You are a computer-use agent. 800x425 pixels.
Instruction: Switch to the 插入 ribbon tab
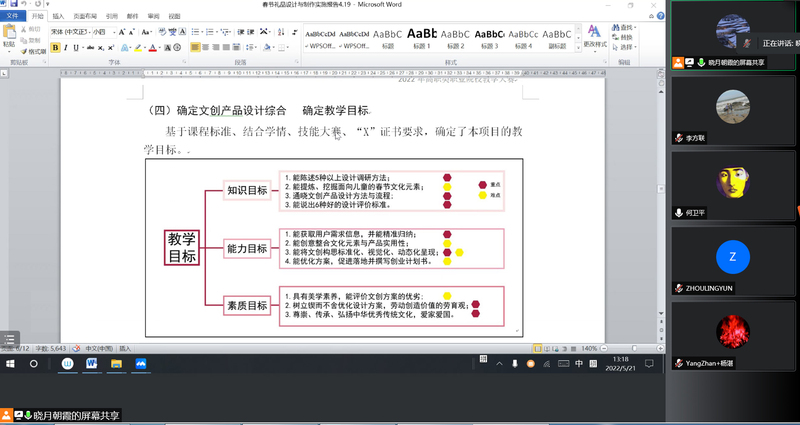pos(57,17)
